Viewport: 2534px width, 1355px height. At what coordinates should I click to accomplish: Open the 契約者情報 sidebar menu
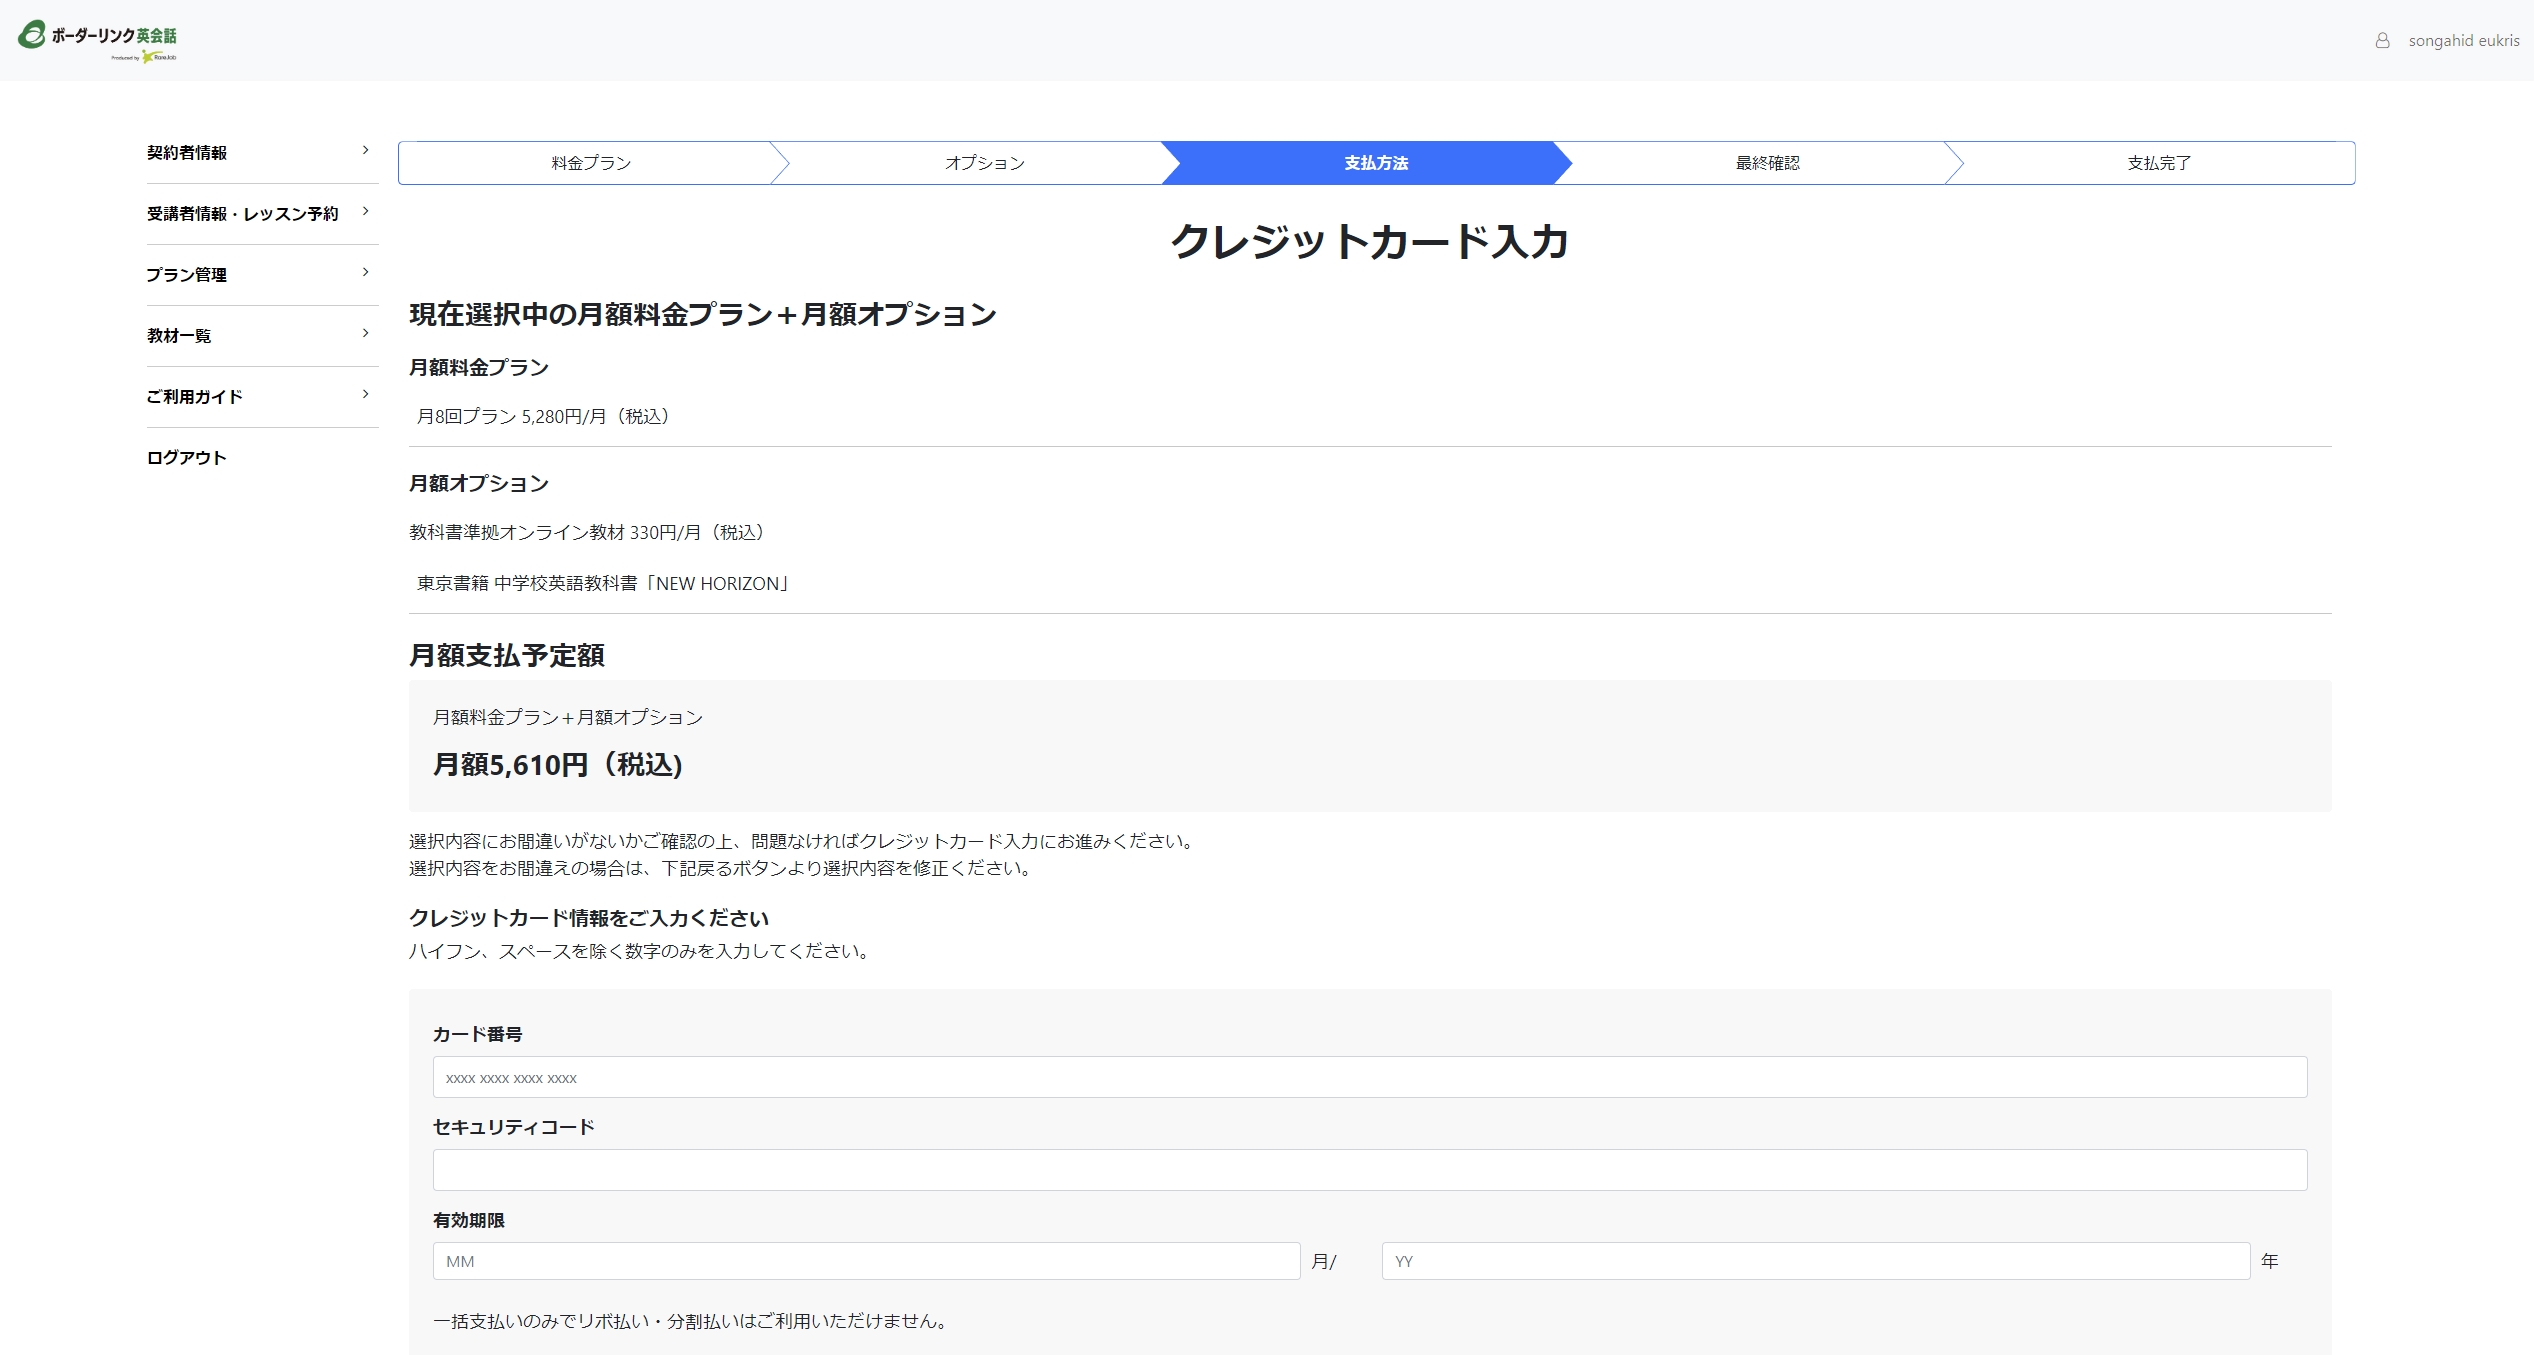187,153
